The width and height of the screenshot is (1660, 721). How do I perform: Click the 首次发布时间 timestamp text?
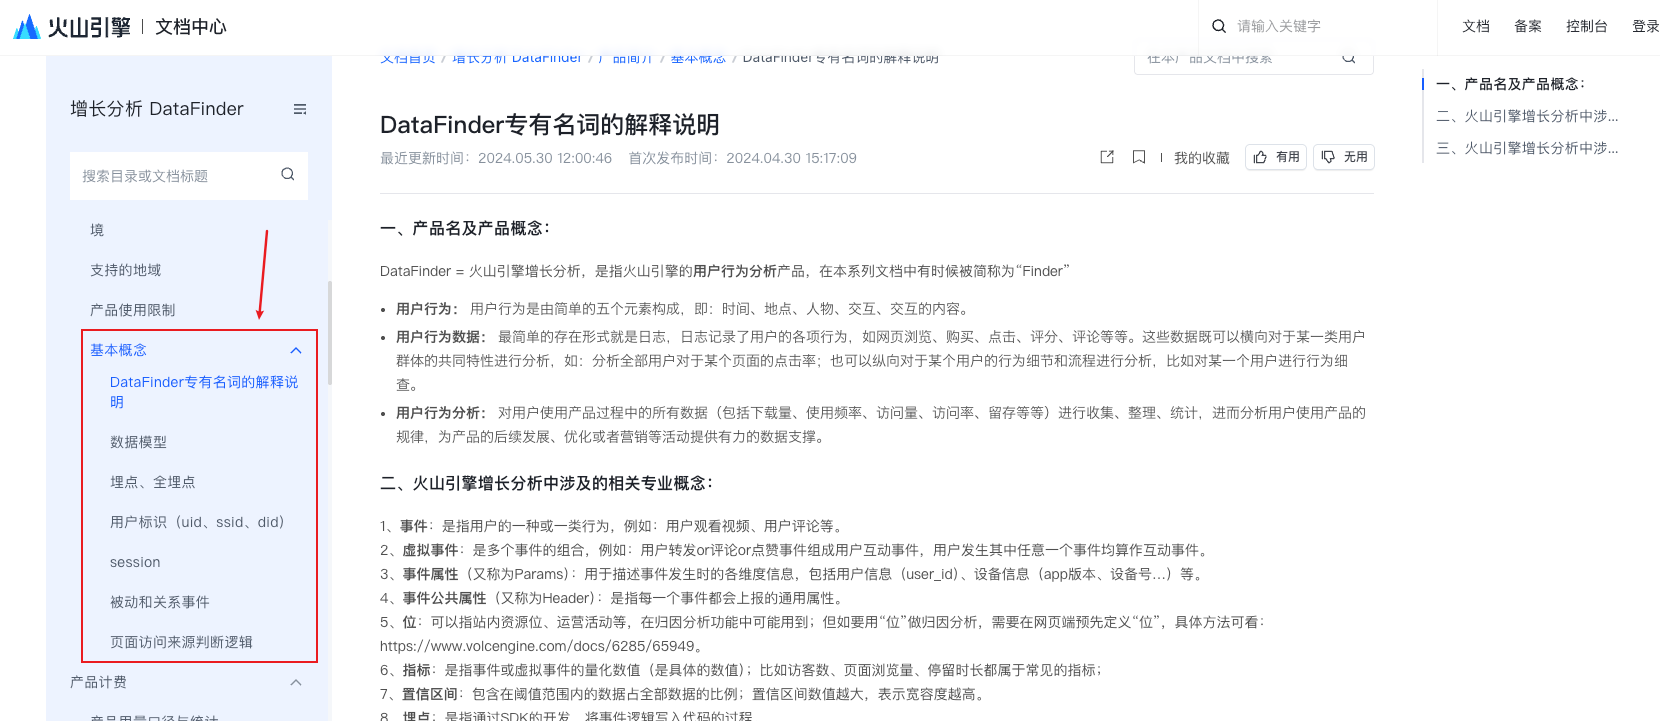743,158
